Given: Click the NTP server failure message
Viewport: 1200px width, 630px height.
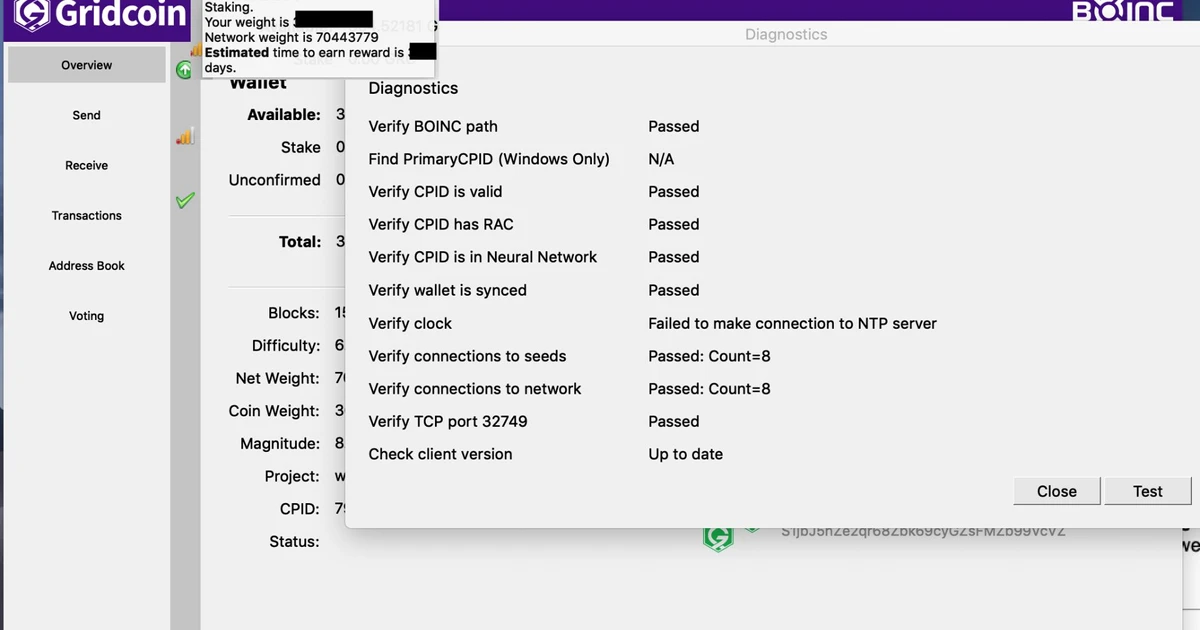Looking at the screenshot, I should pyautogui.click(x=792, y=323).
